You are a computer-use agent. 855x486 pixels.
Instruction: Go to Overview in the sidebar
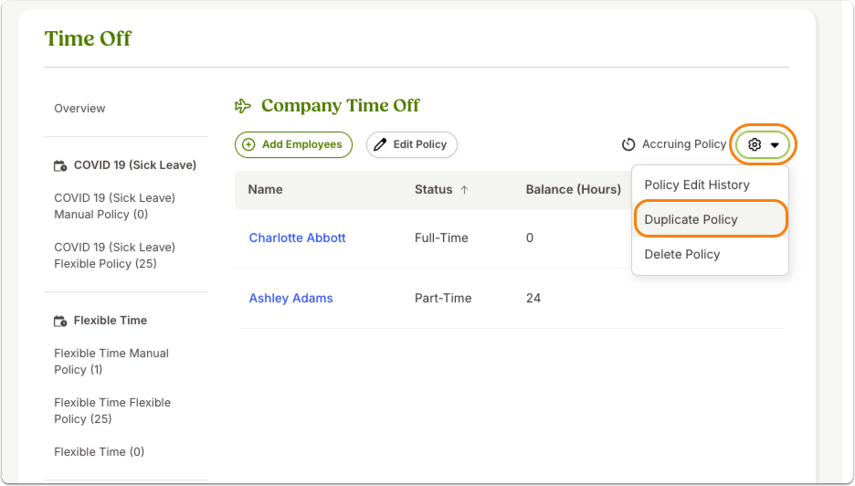pos(80,109)
